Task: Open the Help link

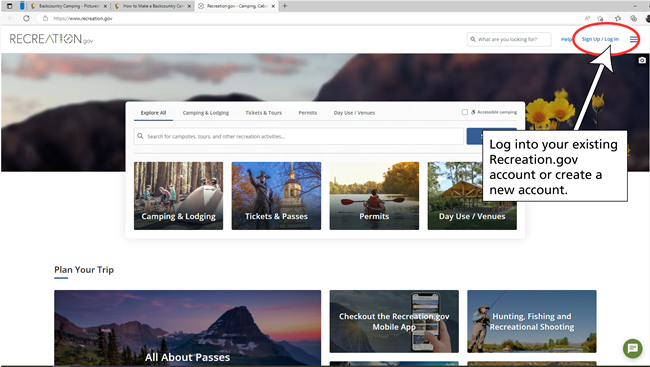Action: [x=566, y=39]
